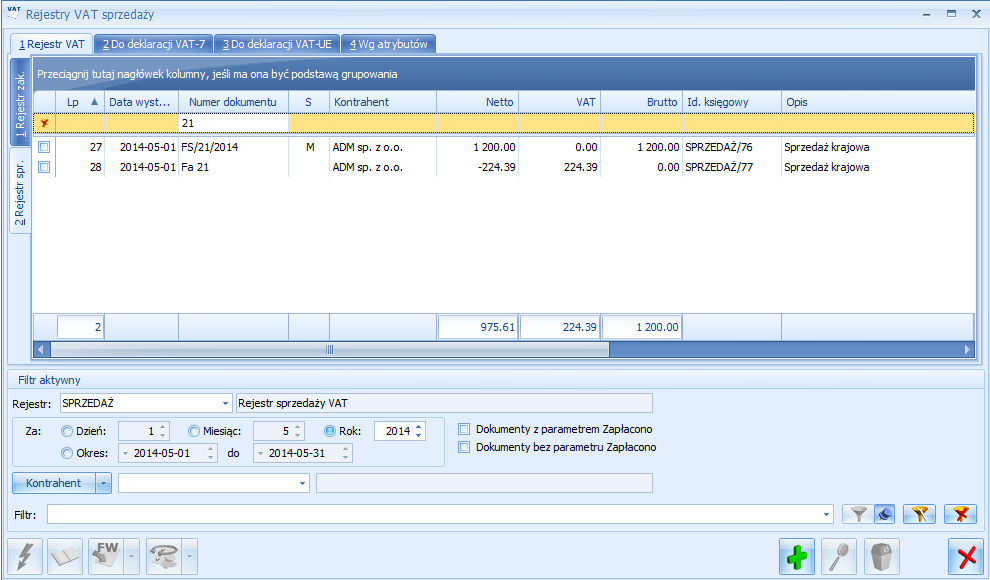Enable Dokumenty bez parametru Zapłacono

[464, 447]
